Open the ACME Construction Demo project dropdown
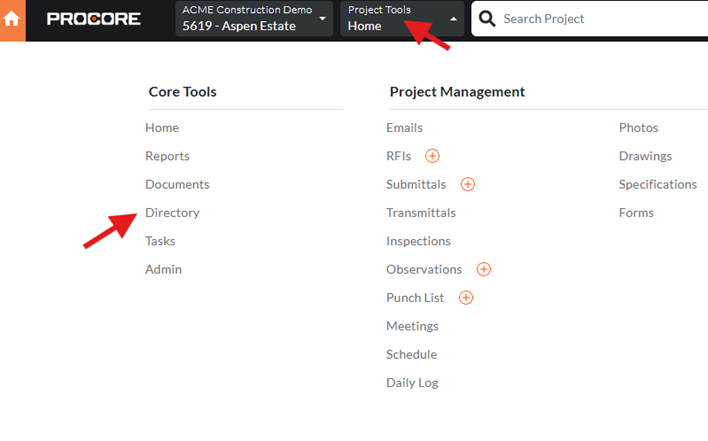The image size is (708, 441). pos(254,19)
